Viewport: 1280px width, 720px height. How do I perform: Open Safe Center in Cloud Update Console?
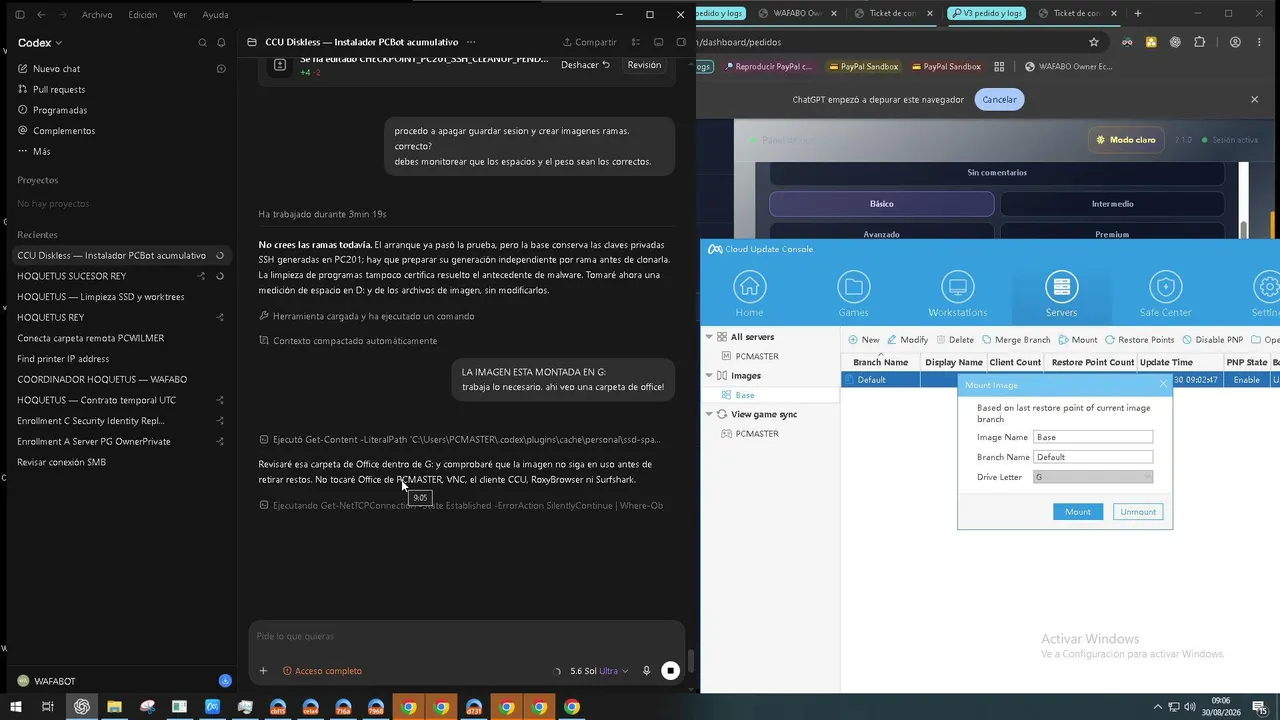(1165, 295)
